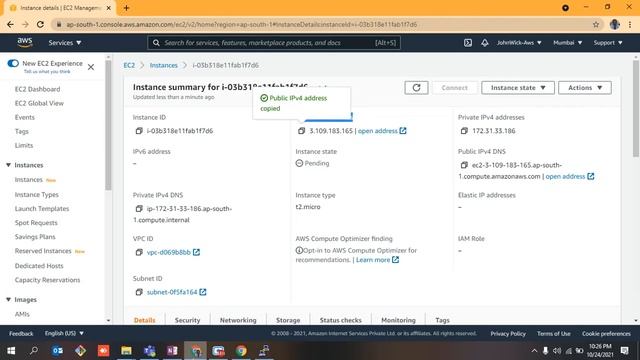Screen dimensions: 640x360
Task: Reload the browser page
Action: point(40,24)
